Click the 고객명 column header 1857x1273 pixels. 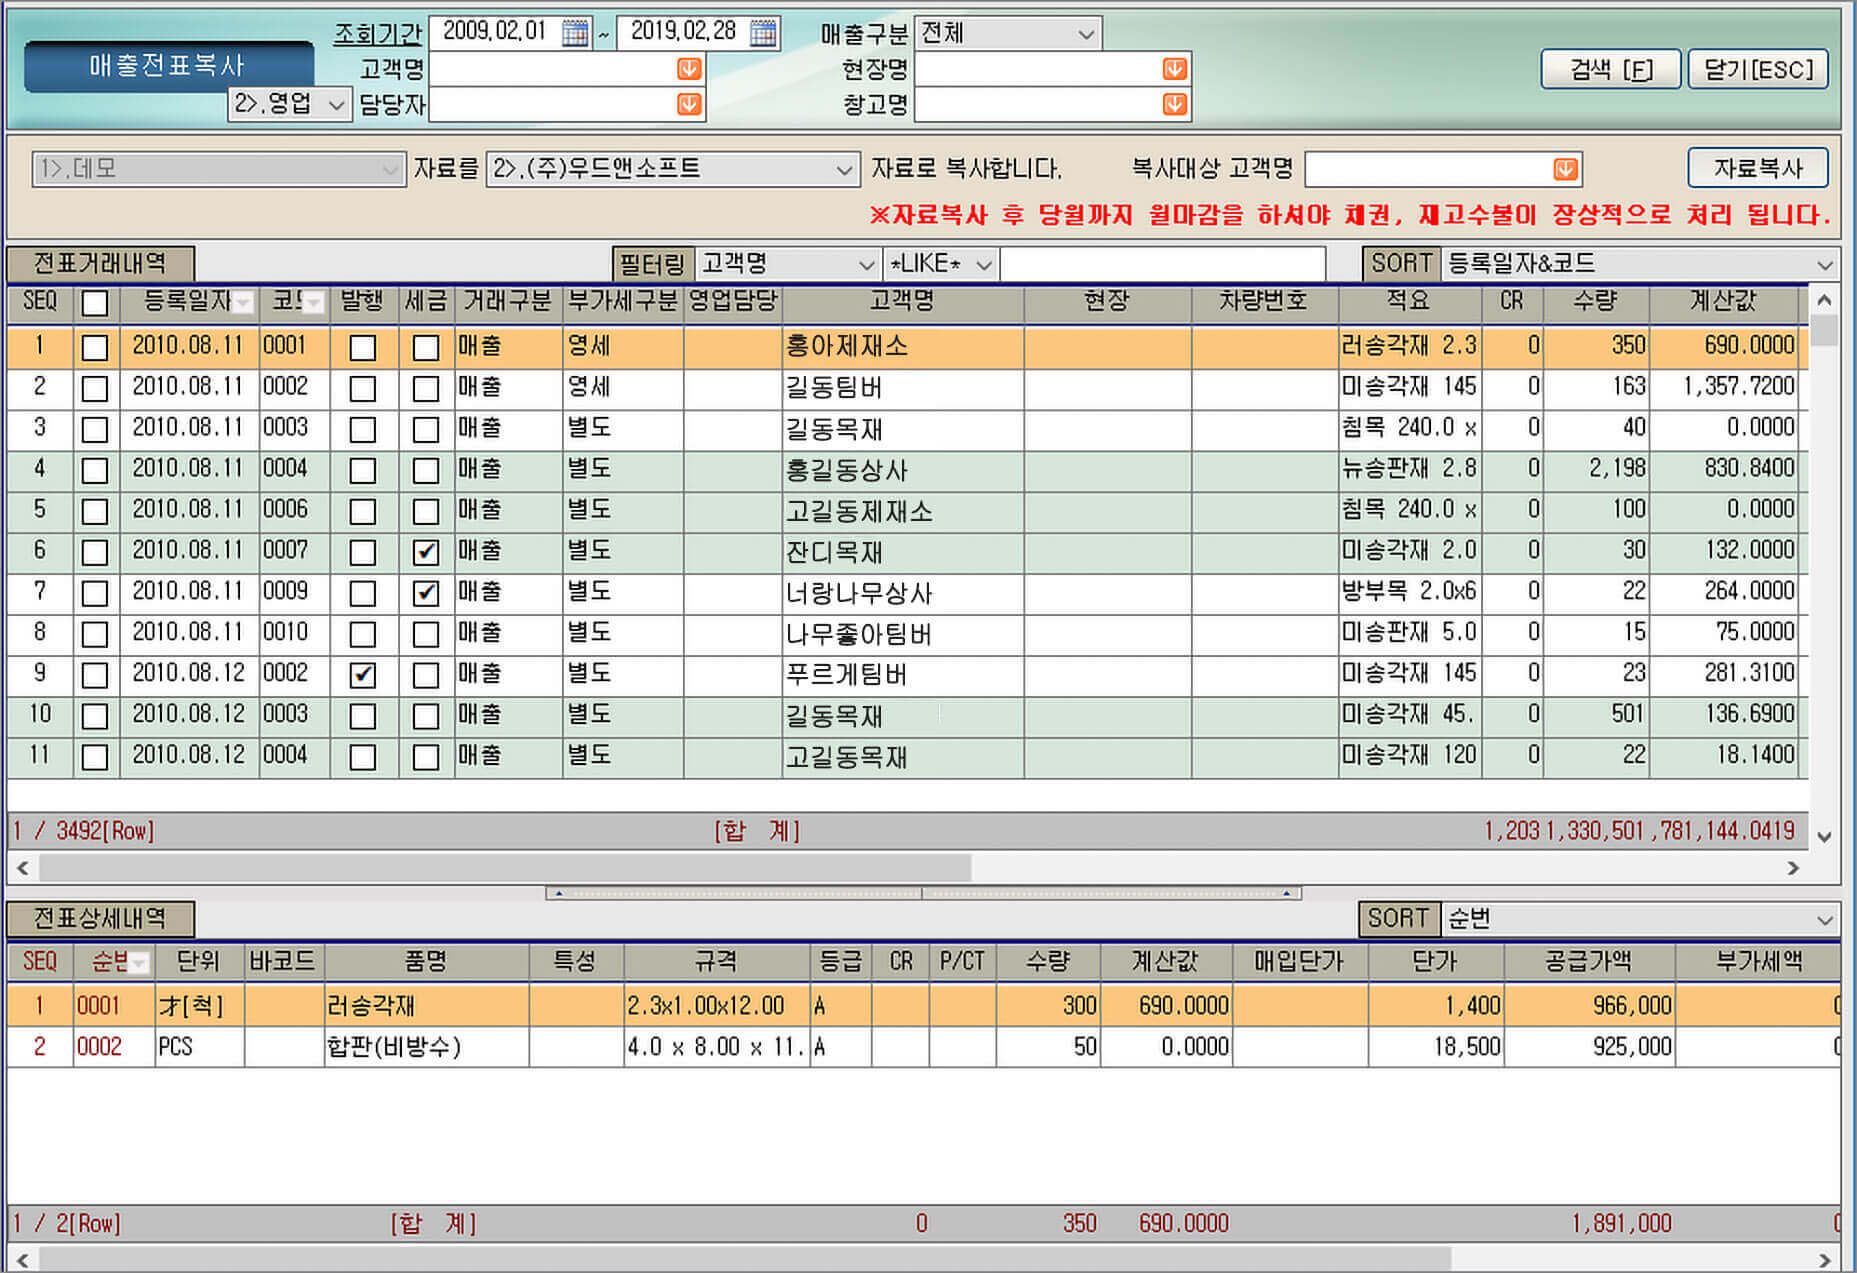[x=903, y=301]
